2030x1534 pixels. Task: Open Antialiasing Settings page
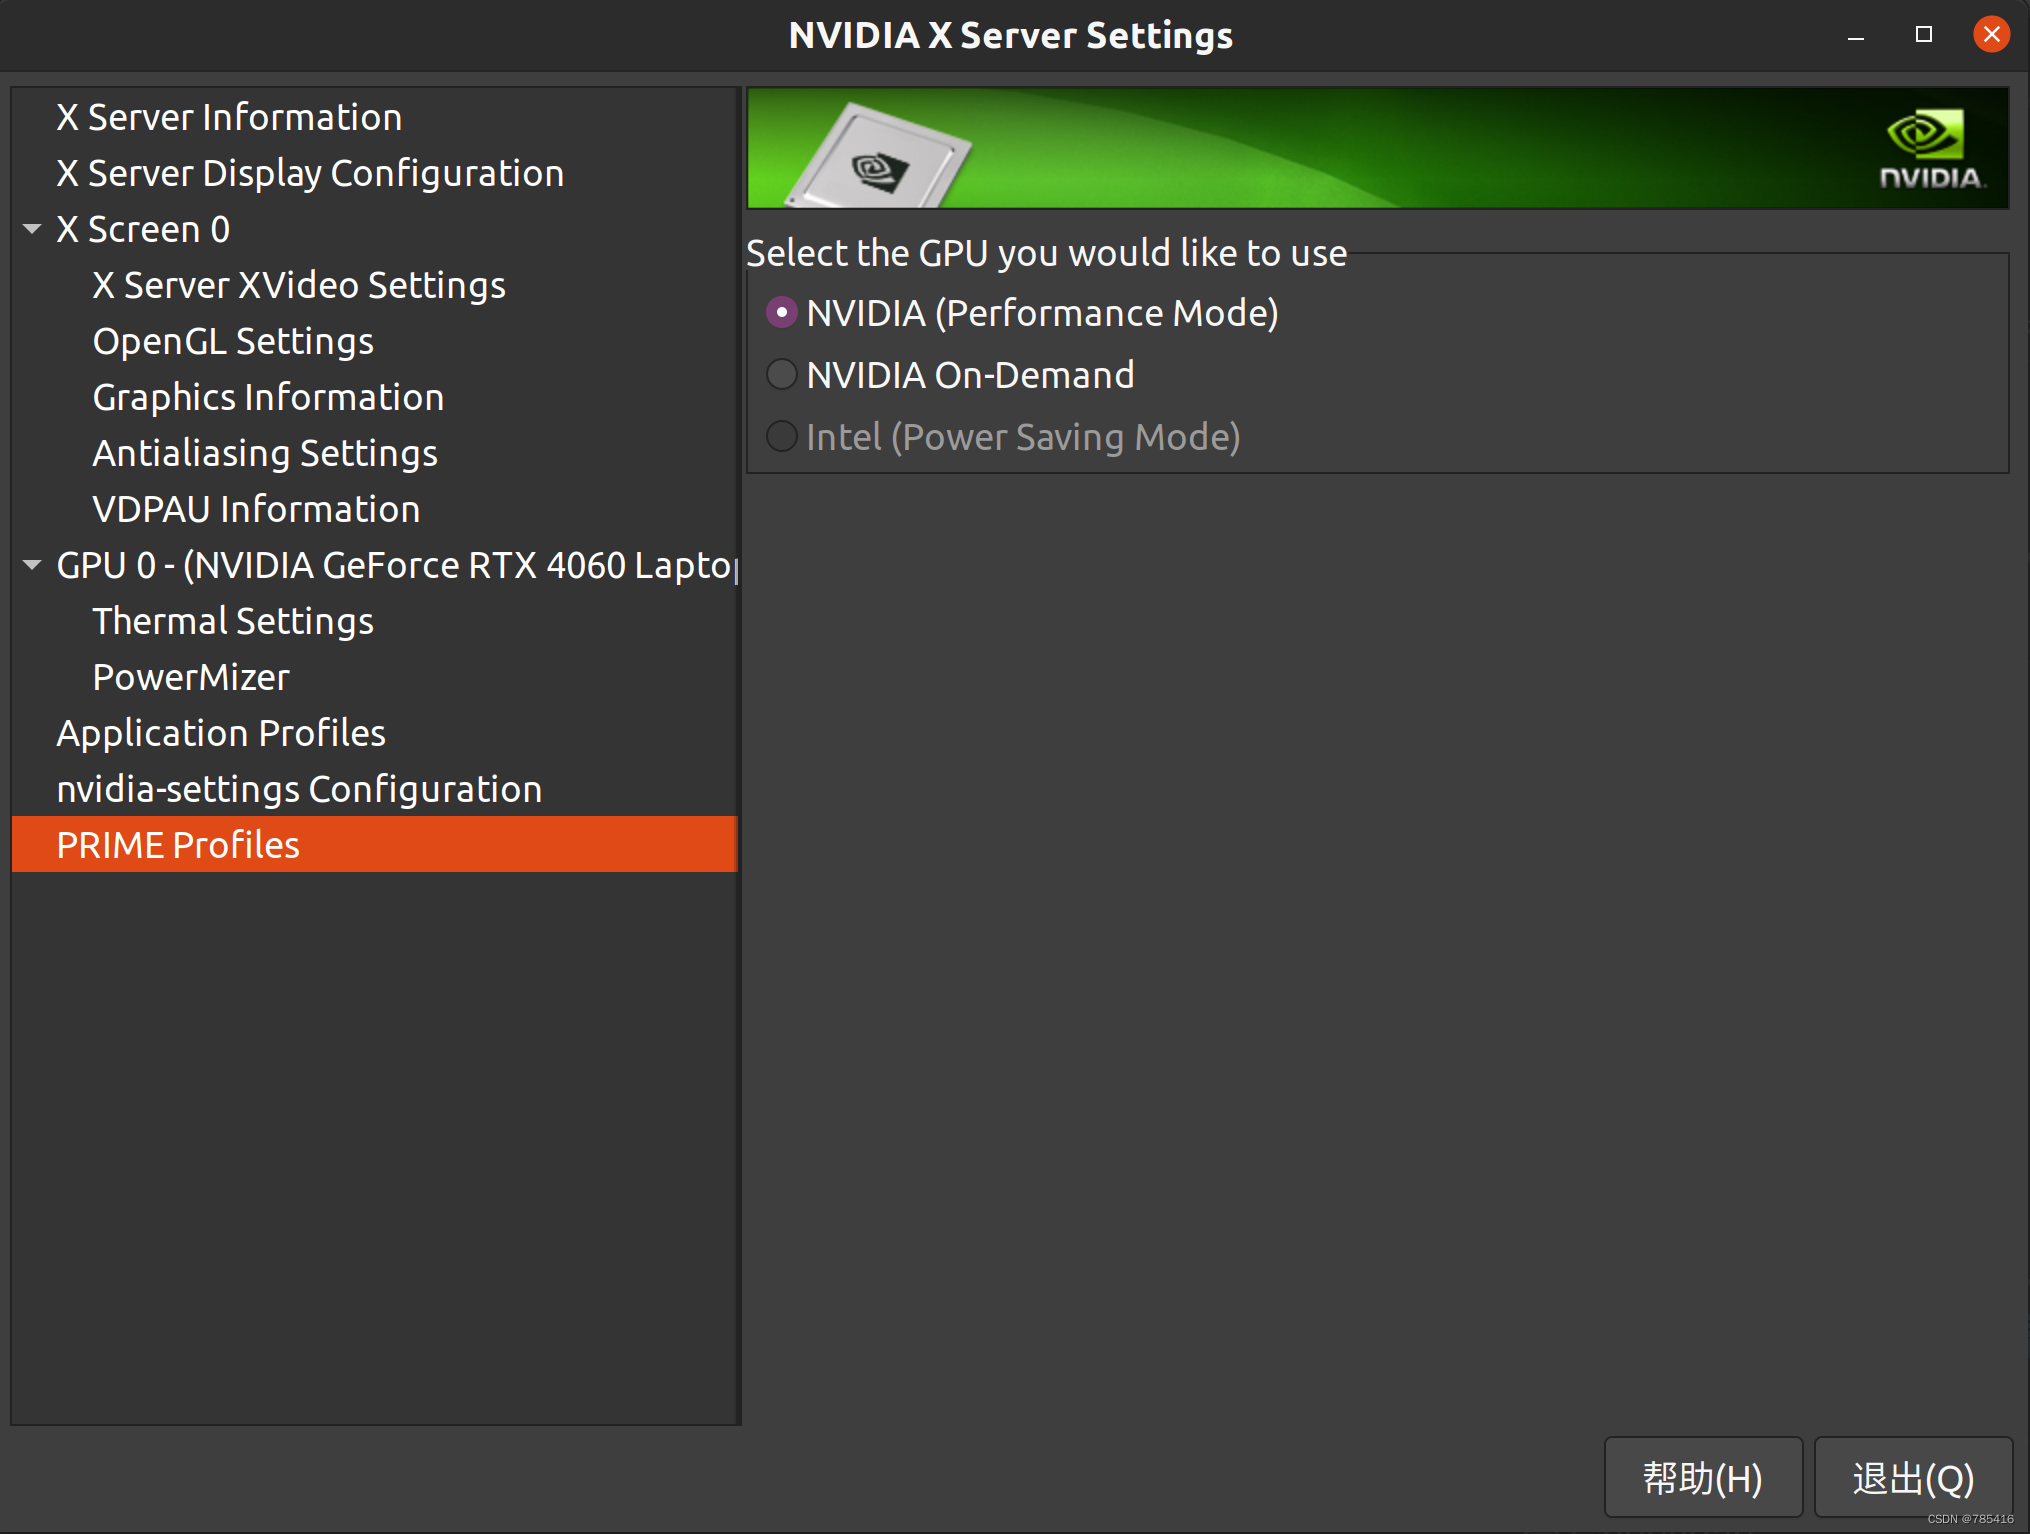tap(265, 453)
